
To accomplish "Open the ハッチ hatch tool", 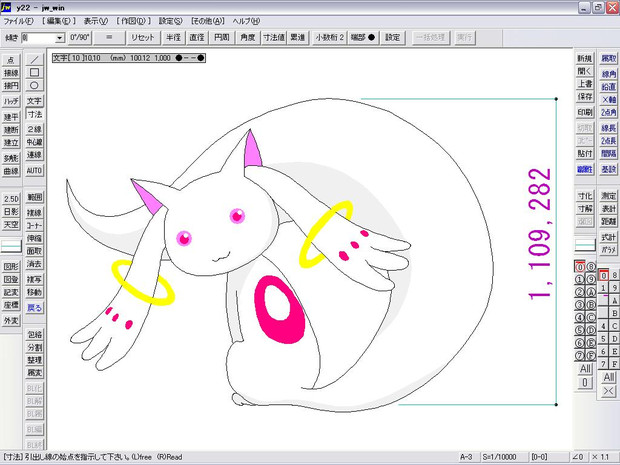I will coord(11,101).
